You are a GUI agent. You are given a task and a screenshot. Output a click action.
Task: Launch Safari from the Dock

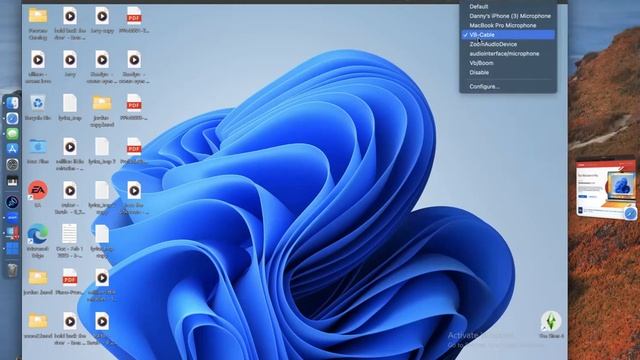click(x=12, y=118)
